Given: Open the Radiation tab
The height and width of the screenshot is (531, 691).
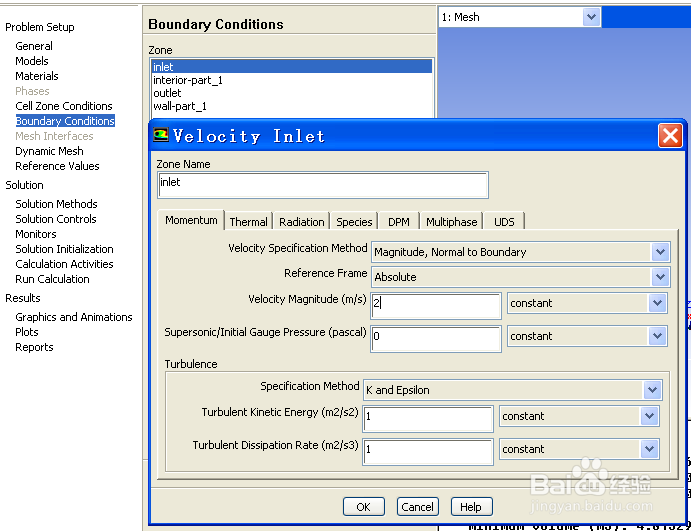Looking at the screenshot, I should pos(301,222).
